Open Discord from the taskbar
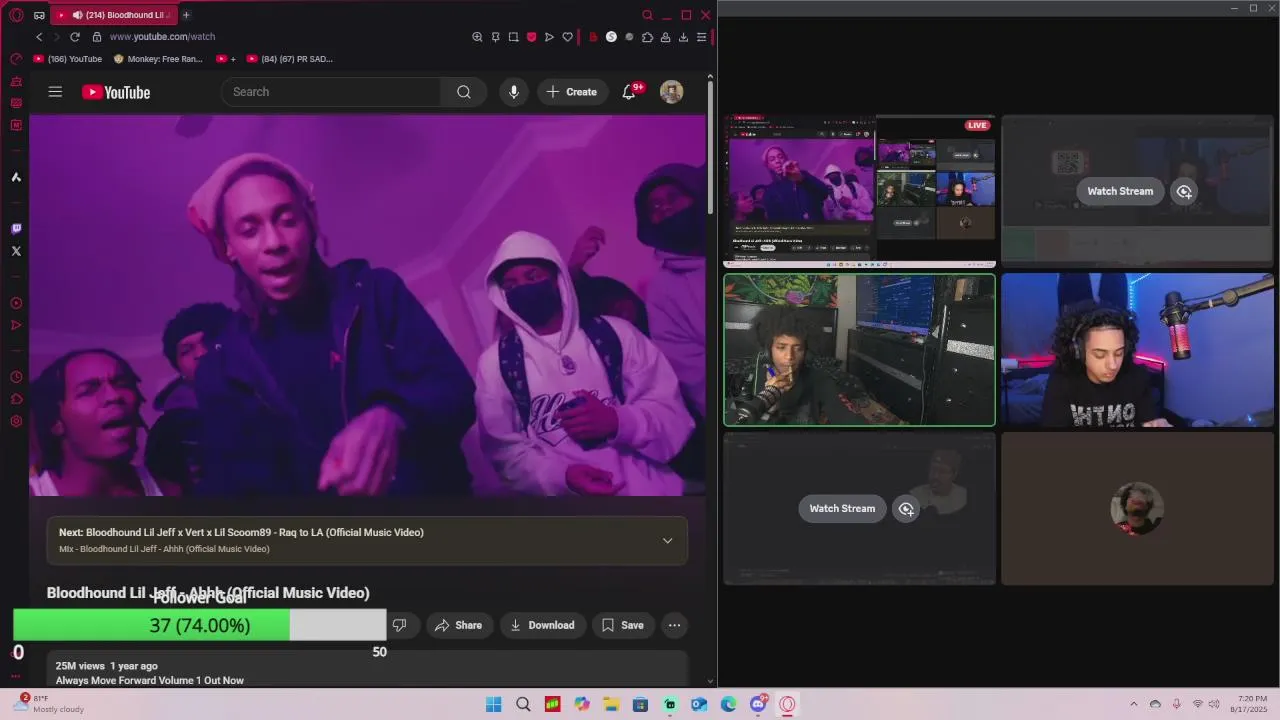 (x=758, y=704)
